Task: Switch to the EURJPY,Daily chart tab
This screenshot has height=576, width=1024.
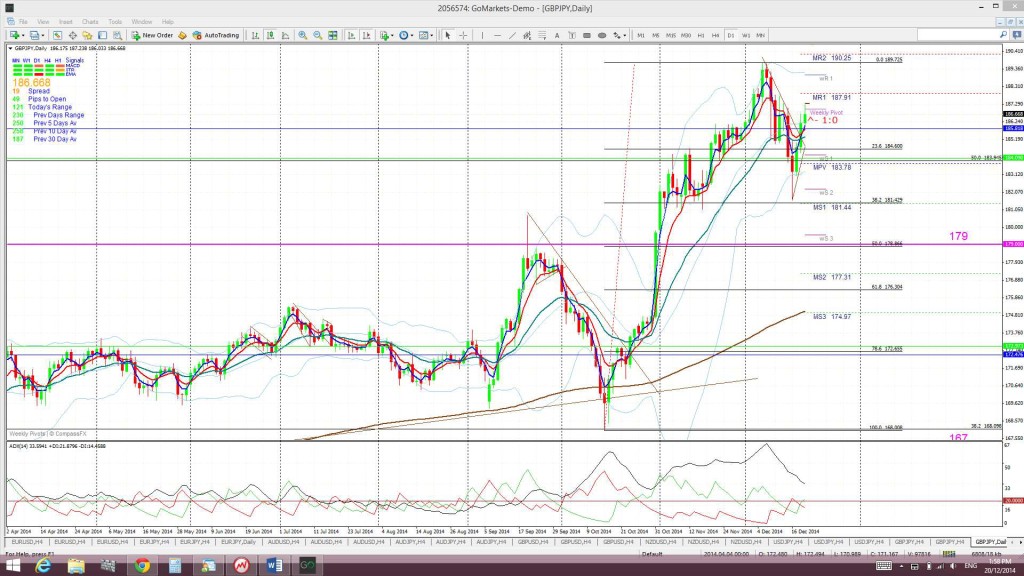Action: pos(238,542)
